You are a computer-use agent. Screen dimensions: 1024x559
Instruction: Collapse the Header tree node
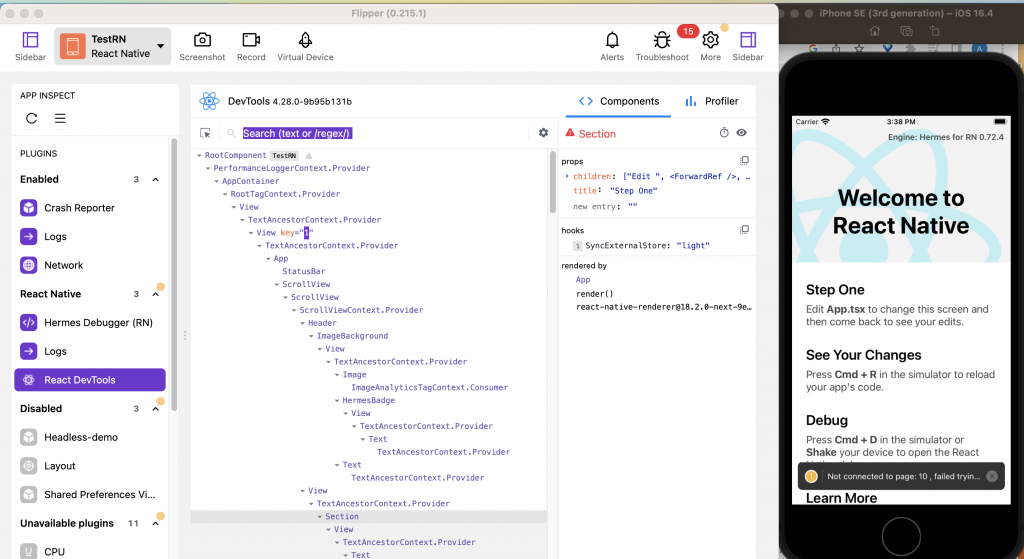302,323
